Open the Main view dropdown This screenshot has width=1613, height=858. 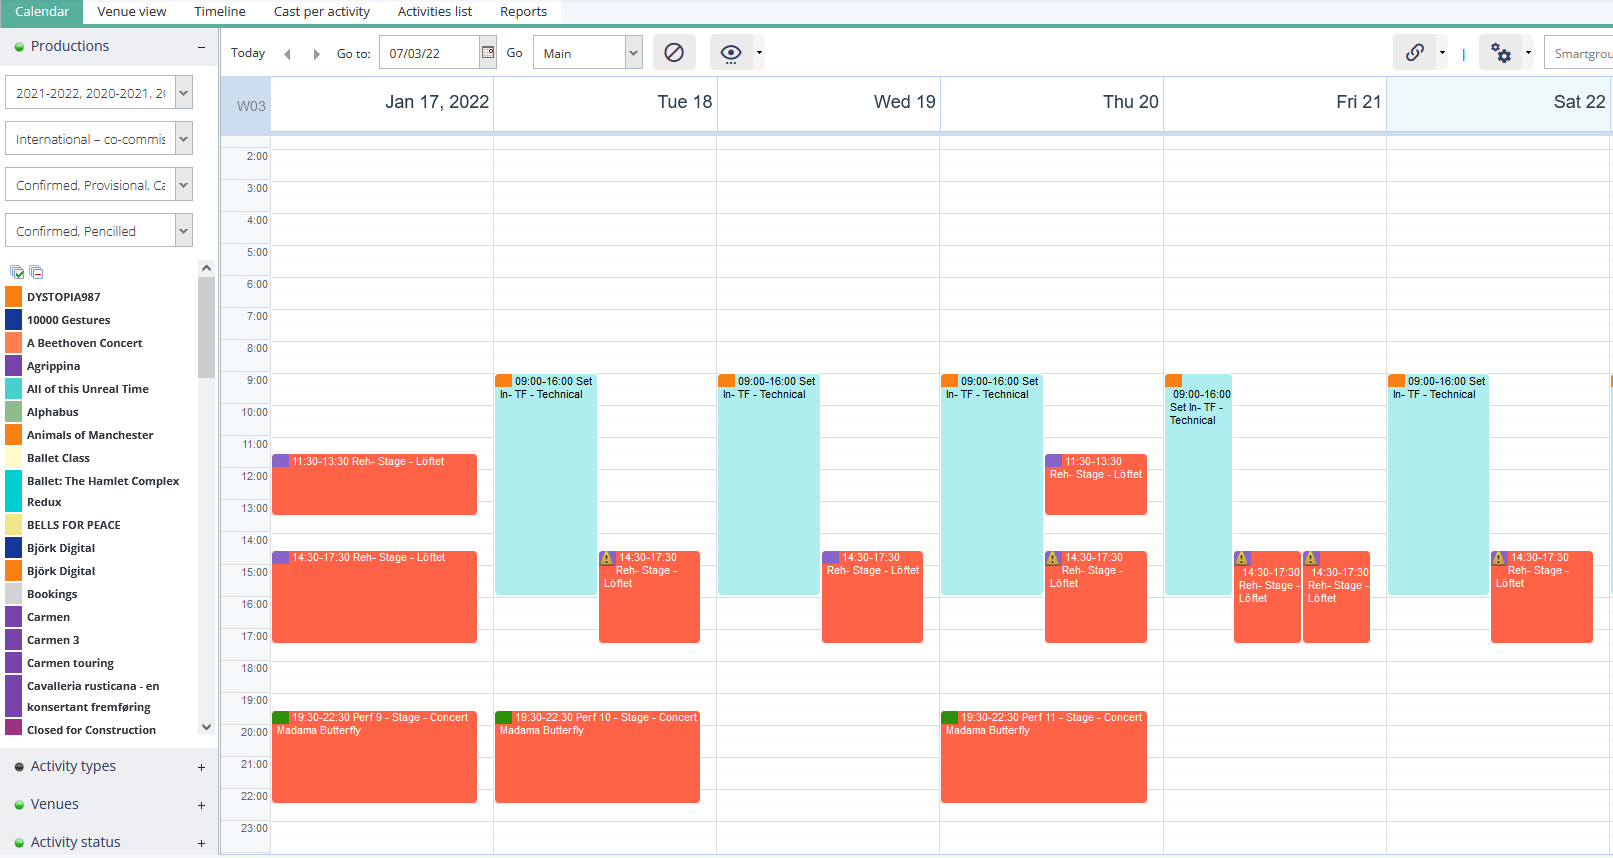tap(633, 53)
